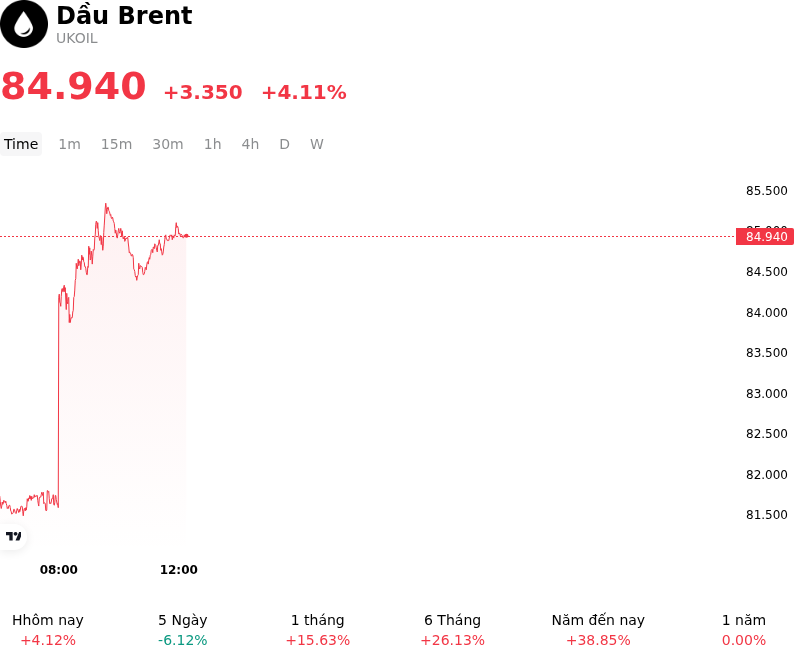
Task: Select the 1h timeframe
Action: coord(212,144)
